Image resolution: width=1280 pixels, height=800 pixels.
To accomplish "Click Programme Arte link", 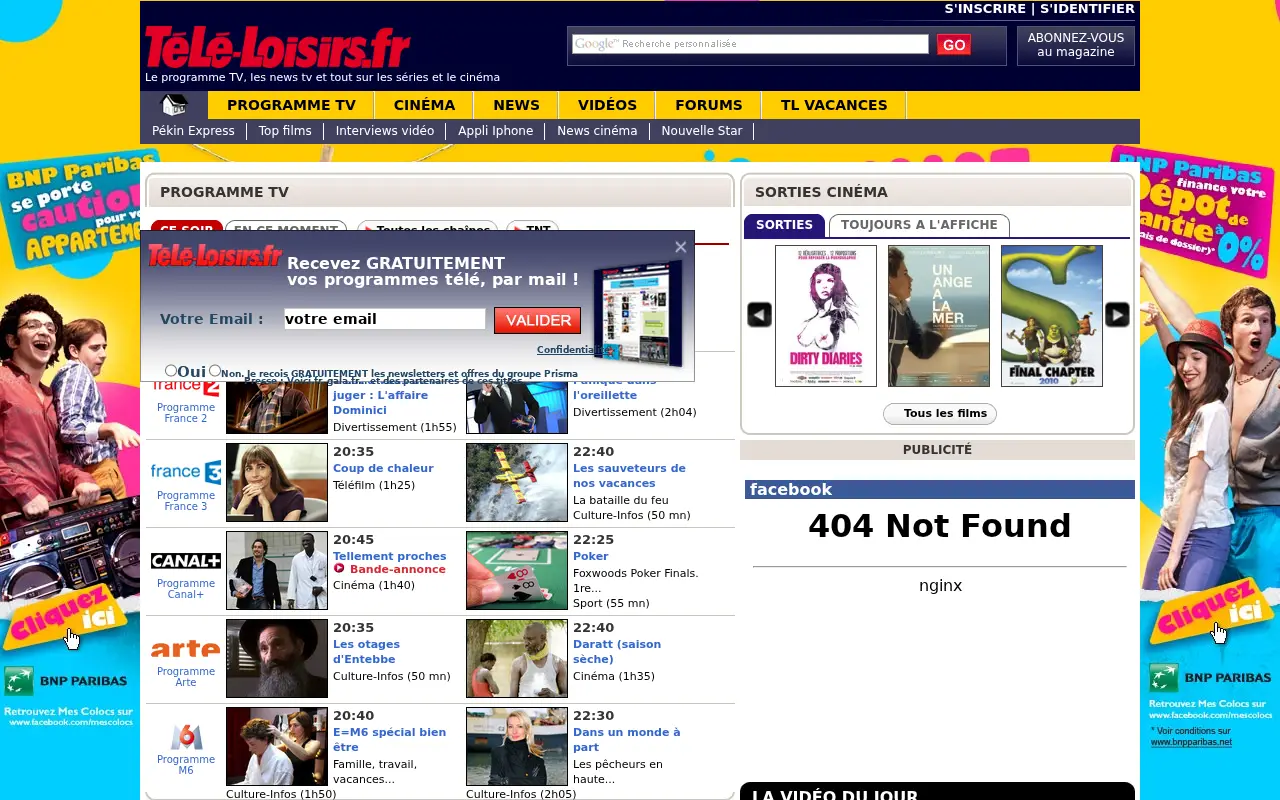I will click(x=186, y=677).
